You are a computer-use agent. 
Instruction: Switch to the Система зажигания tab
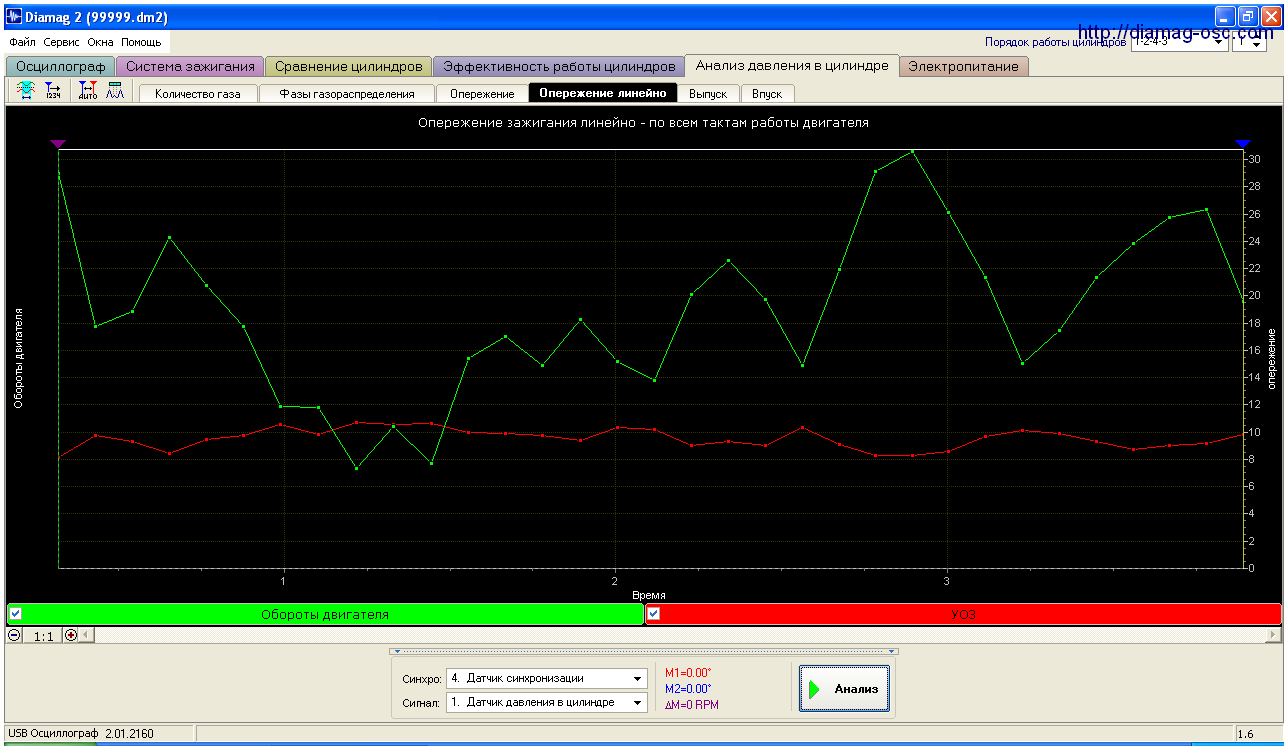tap(190, 67)
